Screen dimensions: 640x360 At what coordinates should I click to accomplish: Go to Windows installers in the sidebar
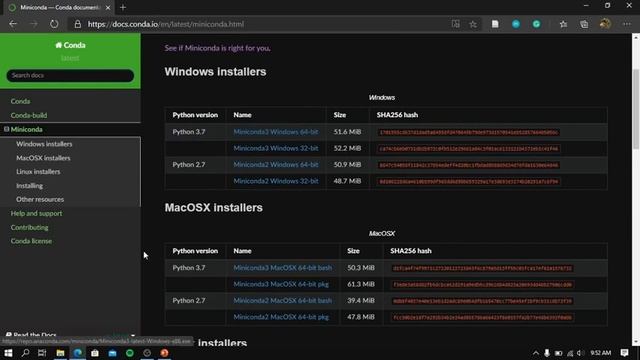click(44, 144)
